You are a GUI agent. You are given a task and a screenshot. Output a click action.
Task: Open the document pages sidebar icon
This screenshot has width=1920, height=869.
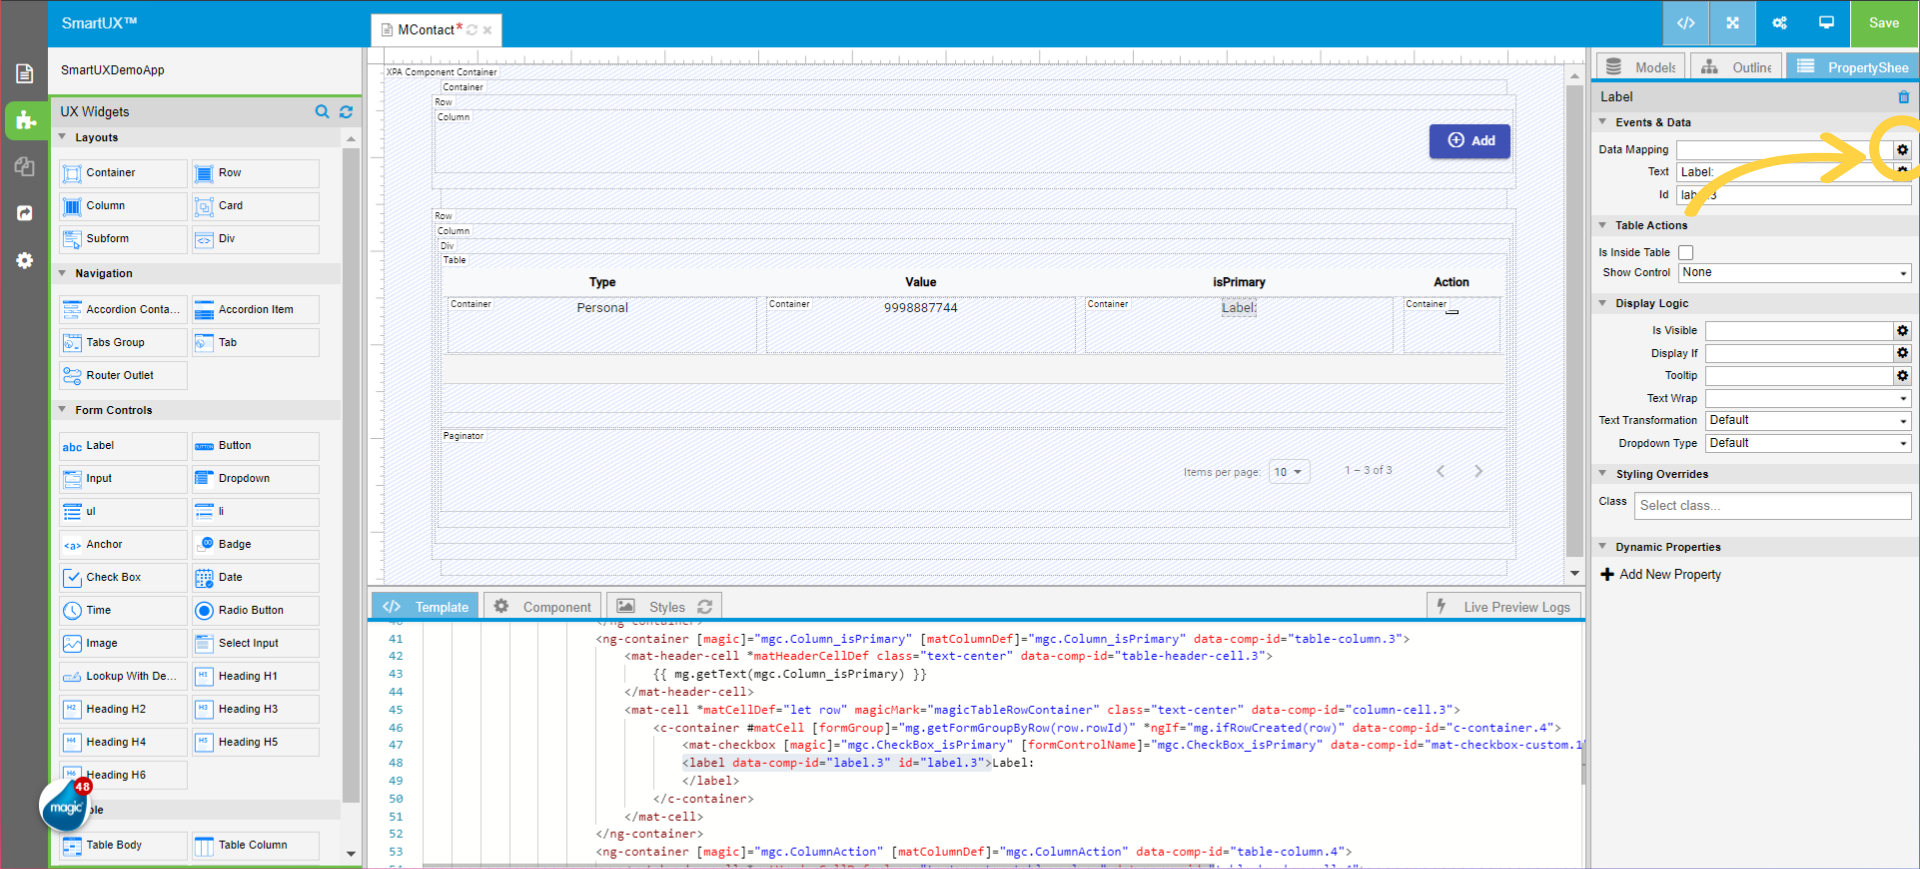[24, 73]
